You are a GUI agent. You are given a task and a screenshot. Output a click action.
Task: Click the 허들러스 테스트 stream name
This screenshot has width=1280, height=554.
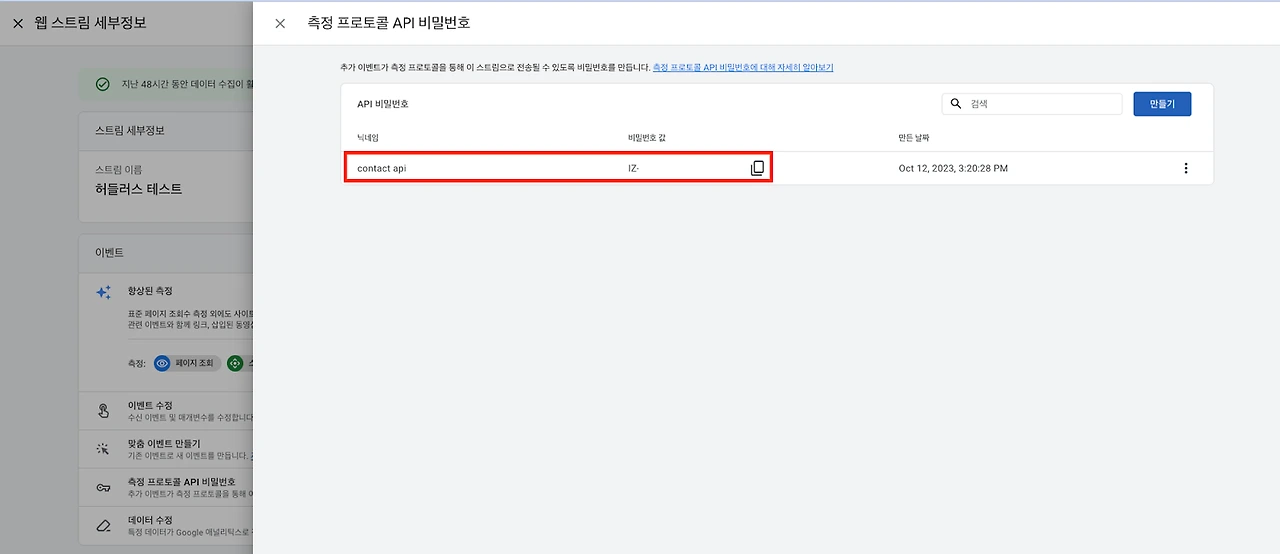(x=138, y=189)
